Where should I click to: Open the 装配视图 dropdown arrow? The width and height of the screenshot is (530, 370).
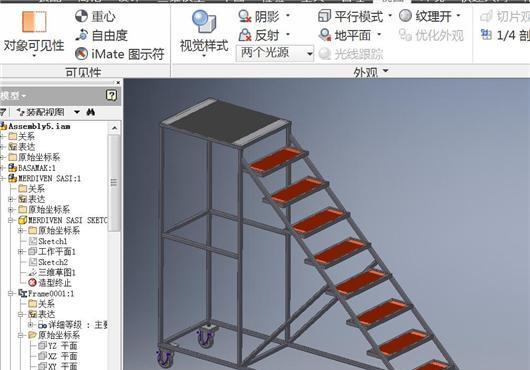(x=77, y=112)
